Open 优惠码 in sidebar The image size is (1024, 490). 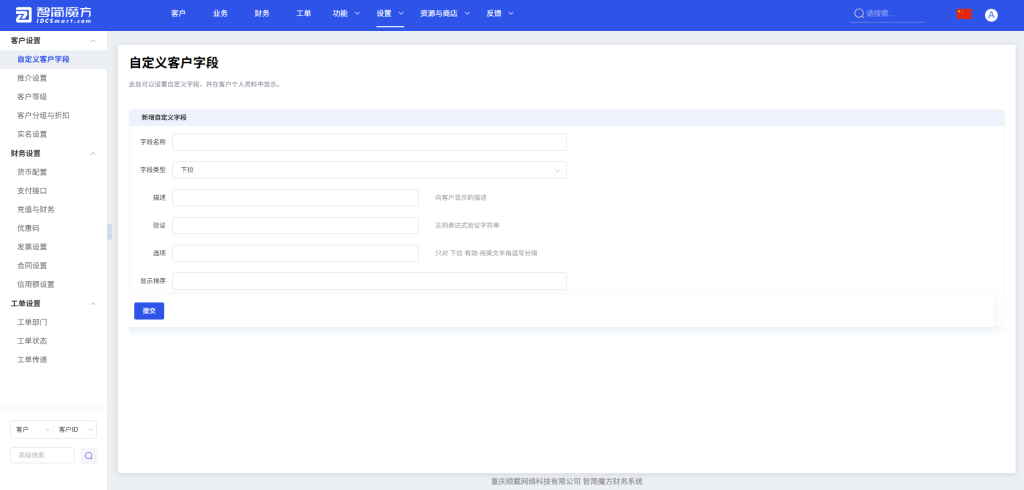[28, 229]
